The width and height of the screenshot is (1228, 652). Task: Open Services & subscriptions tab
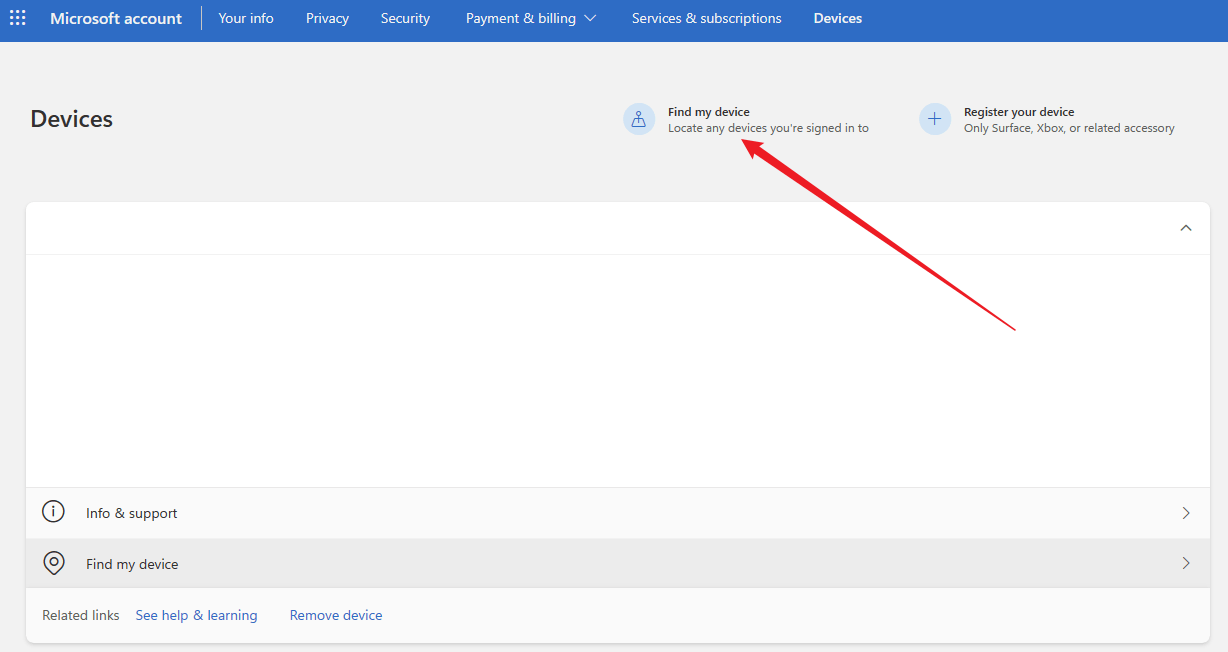click(x=707, y=18)
